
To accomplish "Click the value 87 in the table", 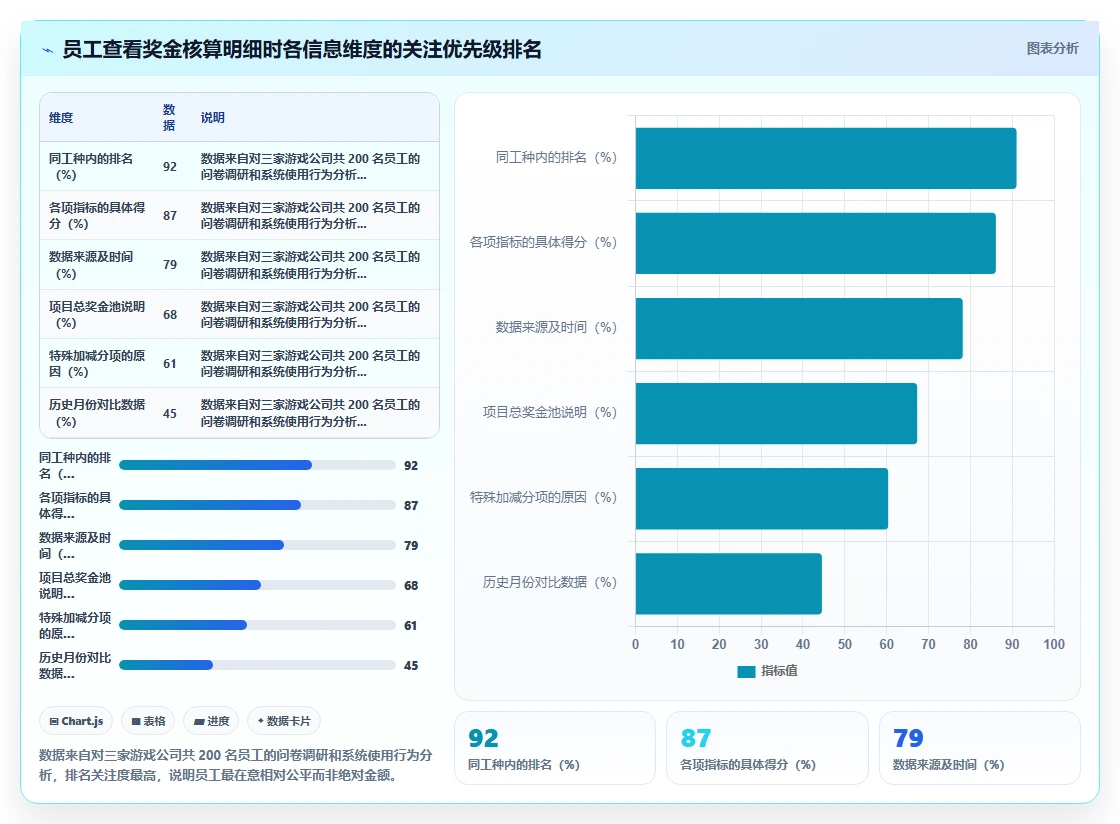I will (170, 216).
